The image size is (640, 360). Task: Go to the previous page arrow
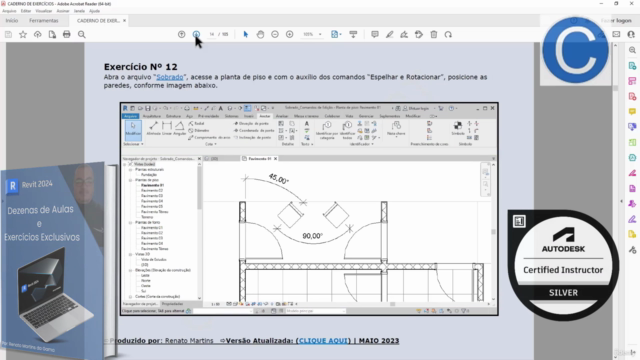[x=182, y=35]
